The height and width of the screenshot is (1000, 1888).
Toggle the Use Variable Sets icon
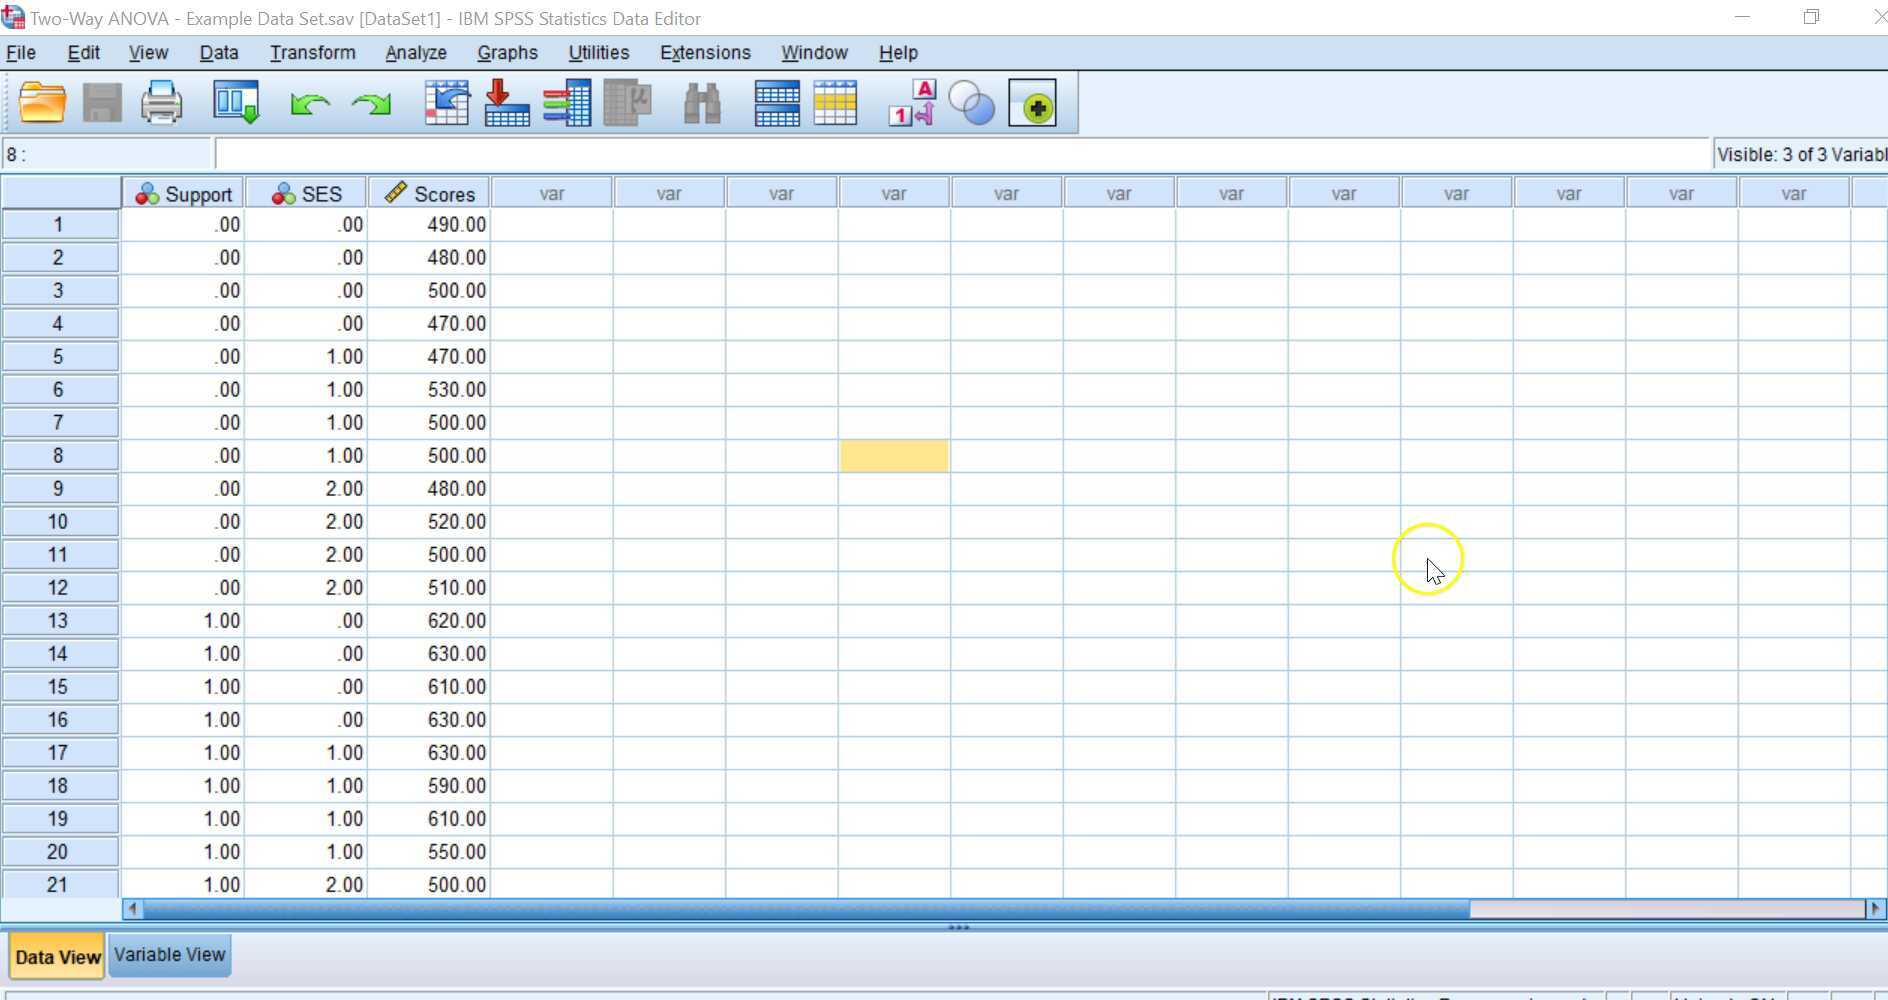972,102
